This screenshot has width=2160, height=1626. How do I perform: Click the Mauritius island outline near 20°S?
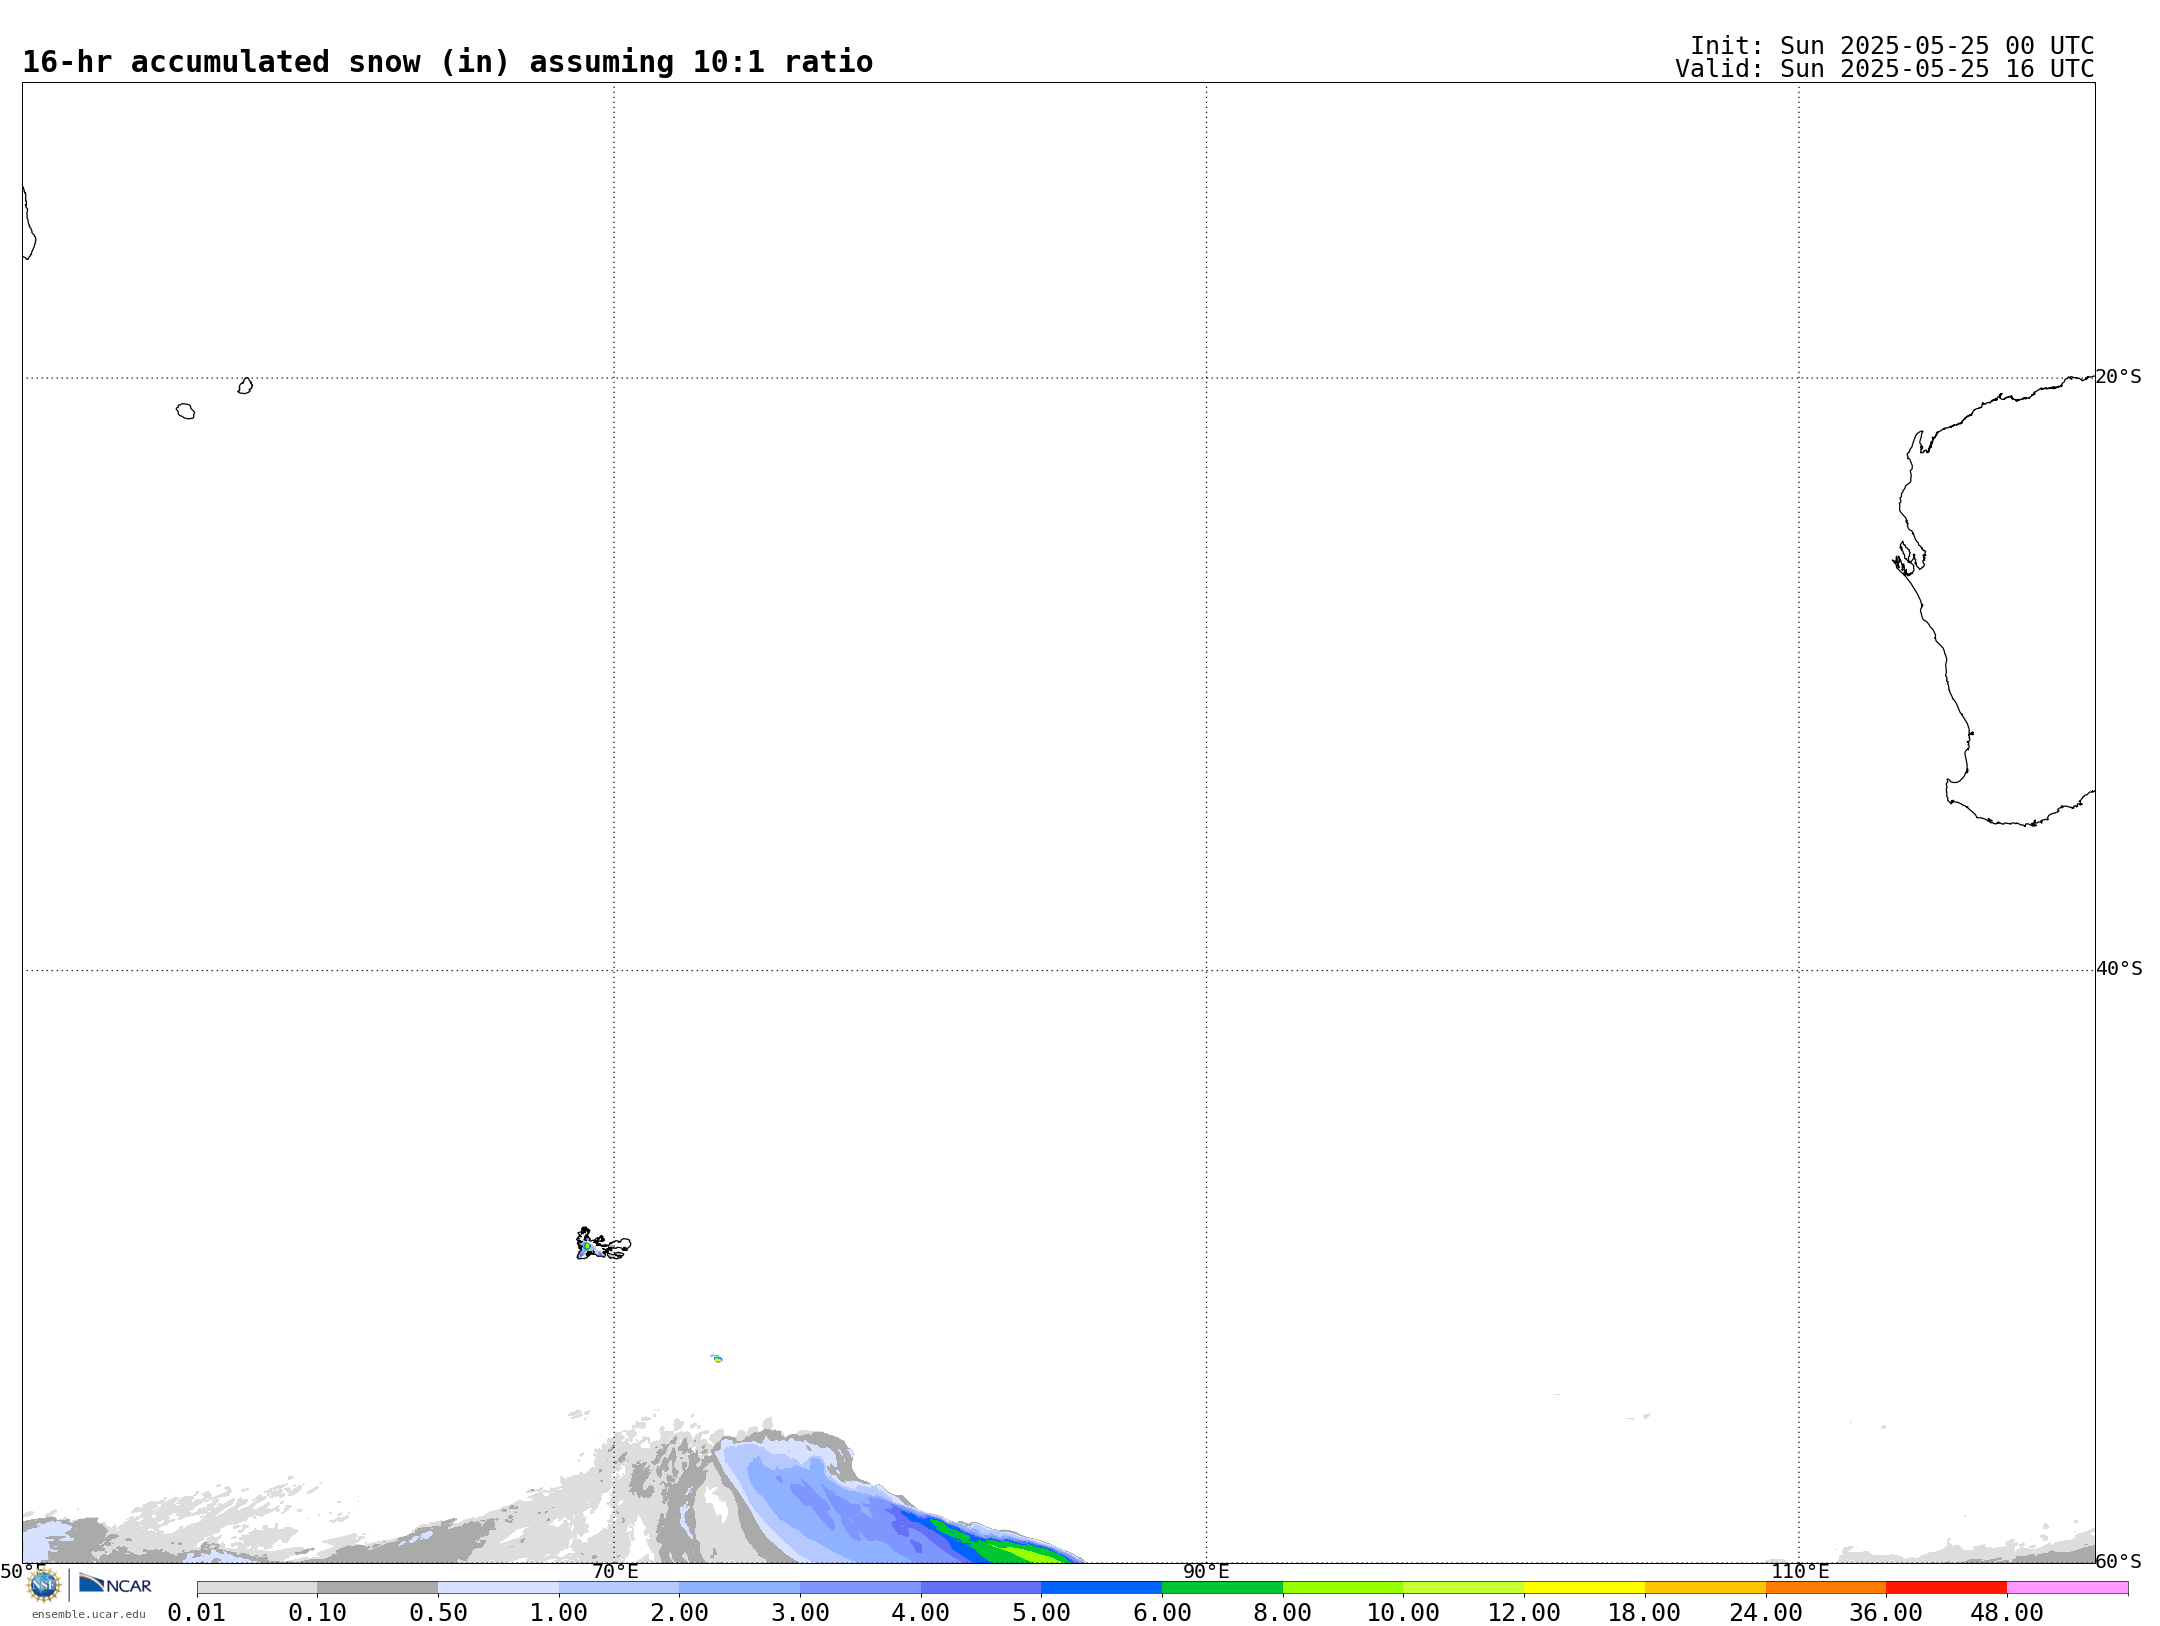pos(245,386)
